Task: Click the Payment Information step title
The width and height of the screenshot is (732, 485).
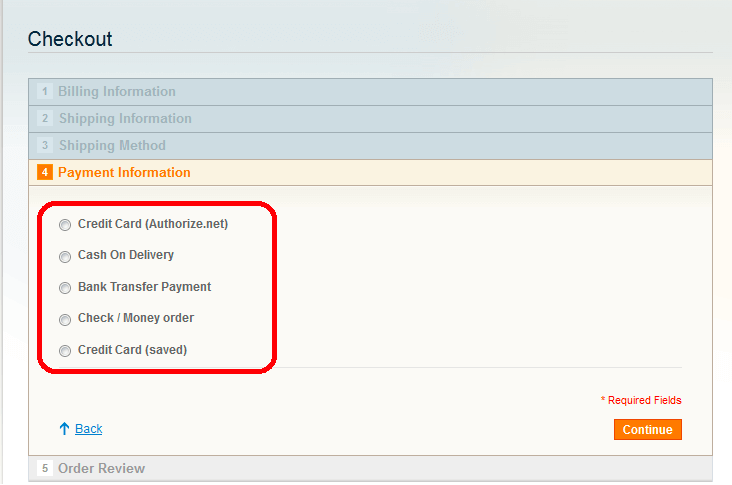Action: pyautogui.click(x=124, y=173)
